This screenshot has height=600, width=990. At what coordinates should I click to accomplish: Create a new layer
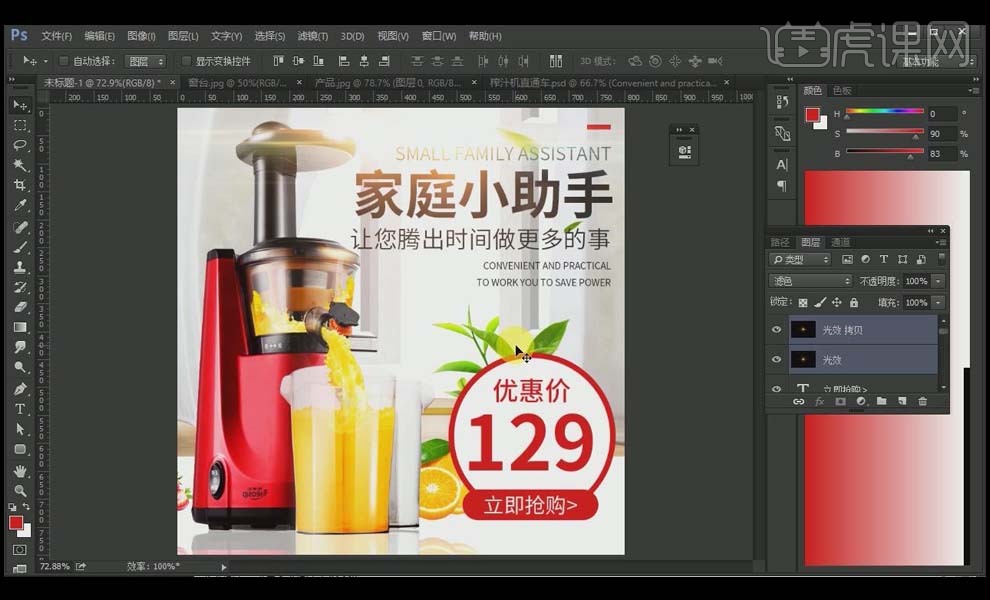tap(902, 402)
